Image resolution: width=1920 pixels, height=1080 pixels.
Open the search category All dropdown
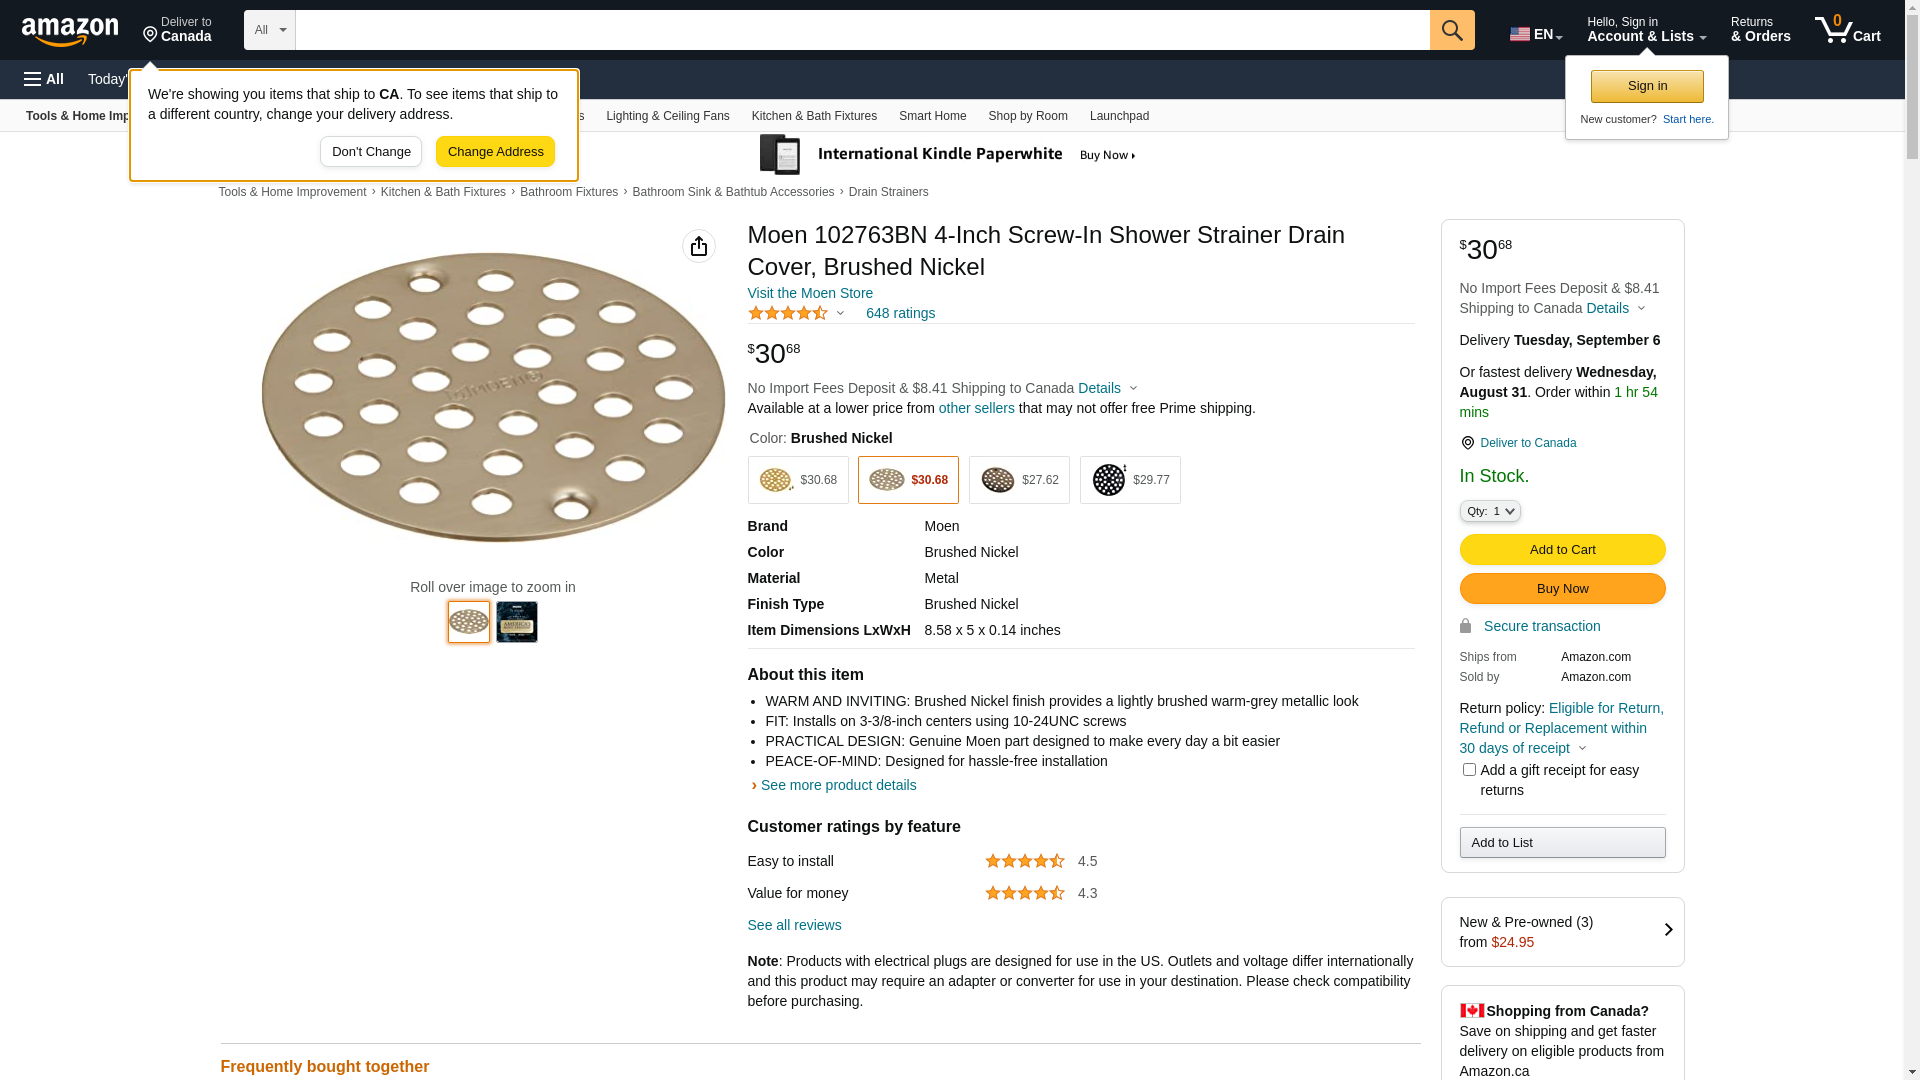click(x=270, y=30)
